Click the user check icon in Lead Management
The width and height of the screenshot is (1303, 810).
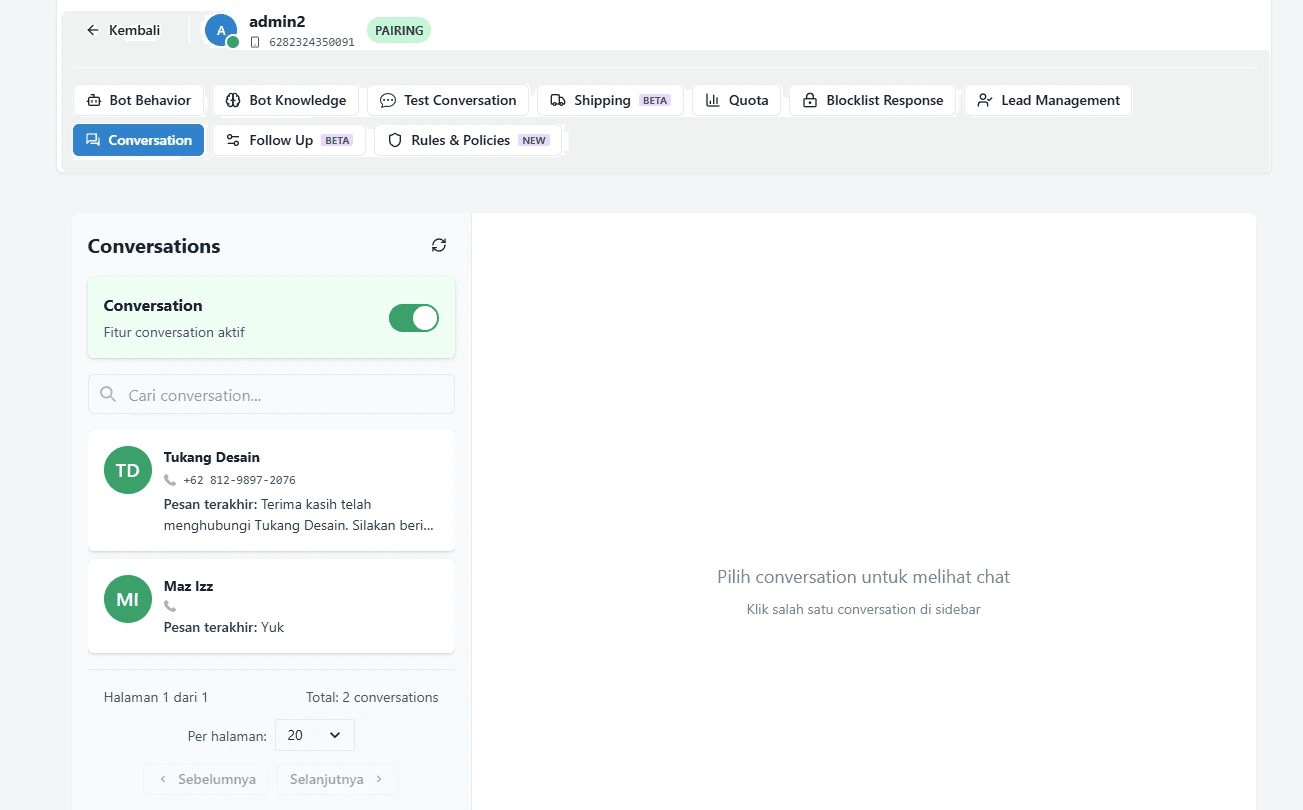(x=985, y=100)
